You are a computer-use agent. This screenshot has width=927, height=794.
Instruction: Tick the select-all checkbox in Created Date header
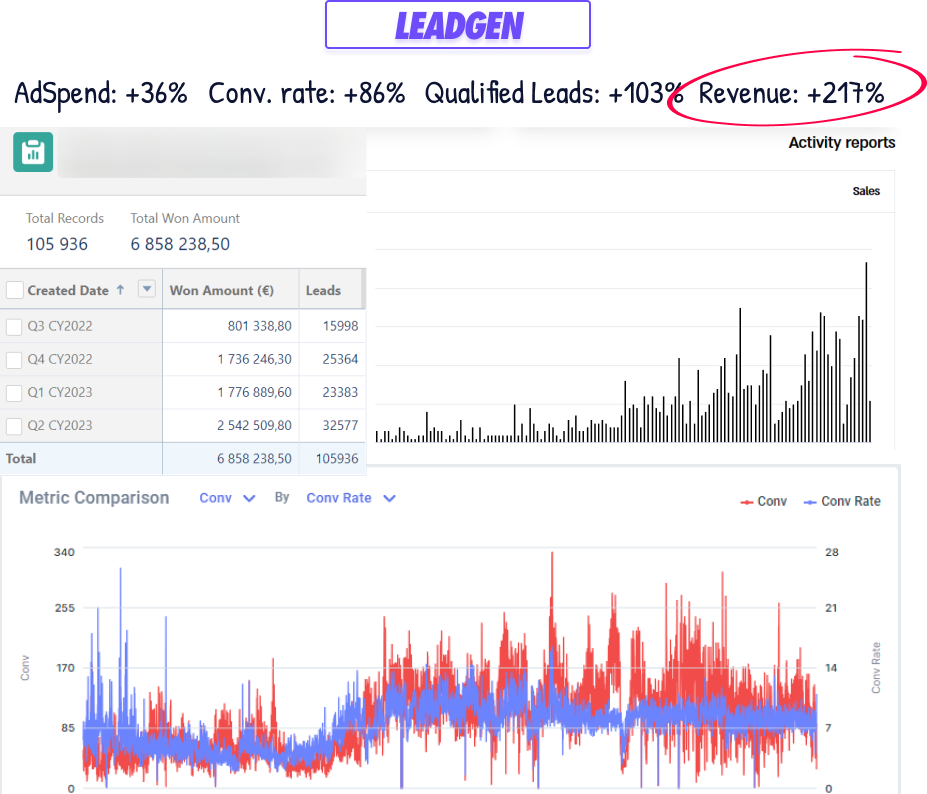(15, 290)
